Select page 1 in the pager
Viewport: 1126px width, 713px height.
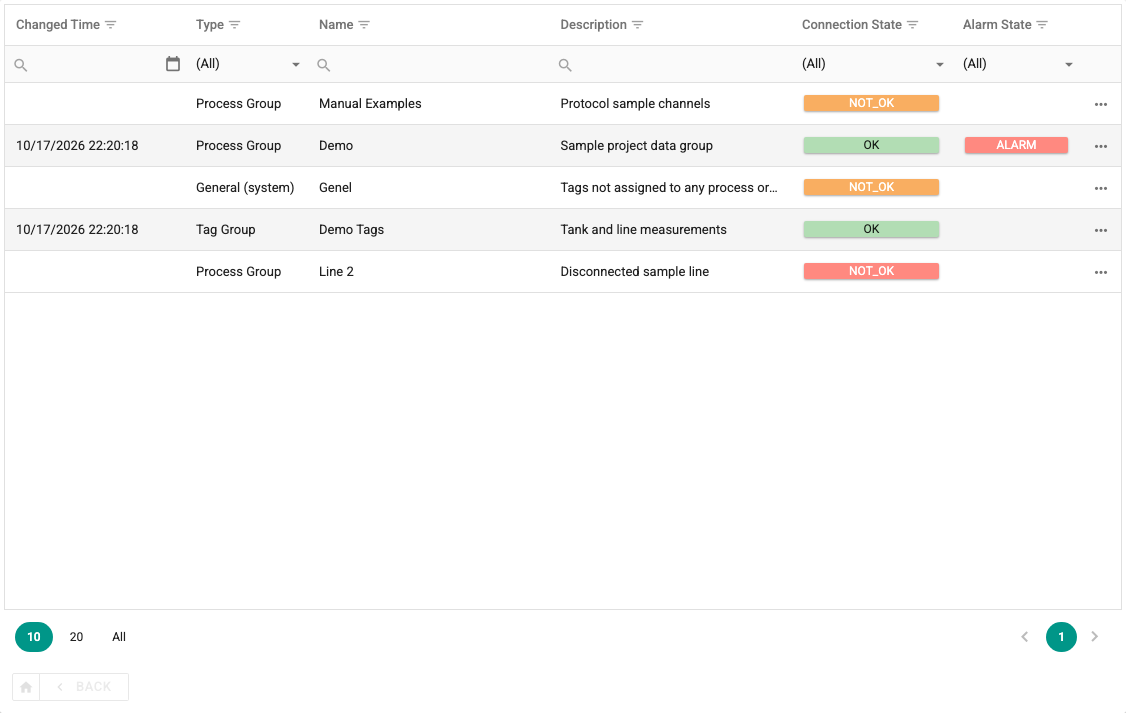[1061, 637]
